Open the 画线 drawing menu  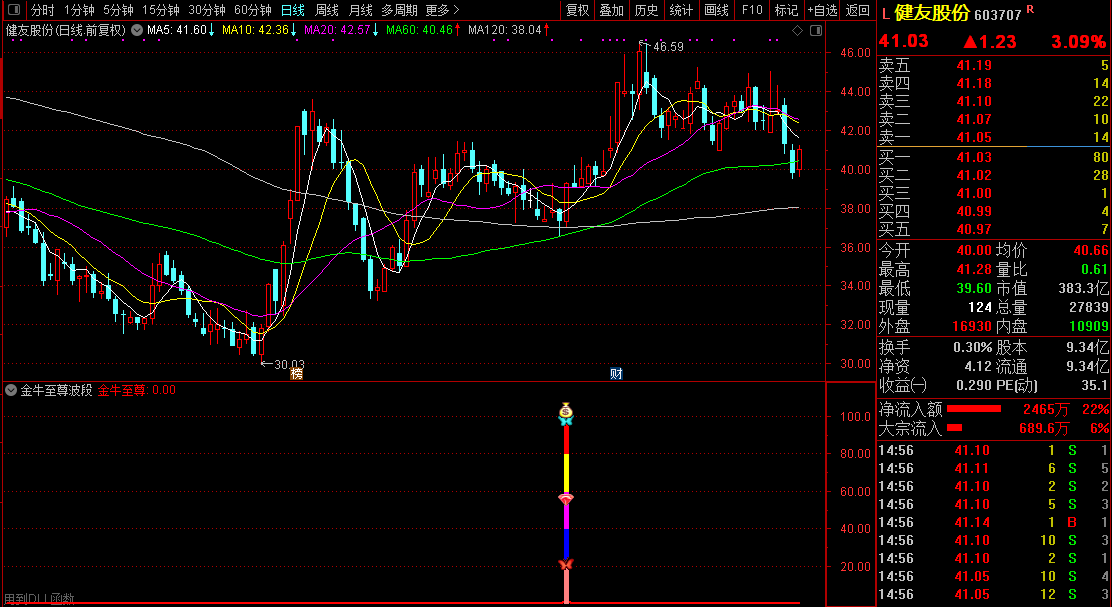pos(716,10)
